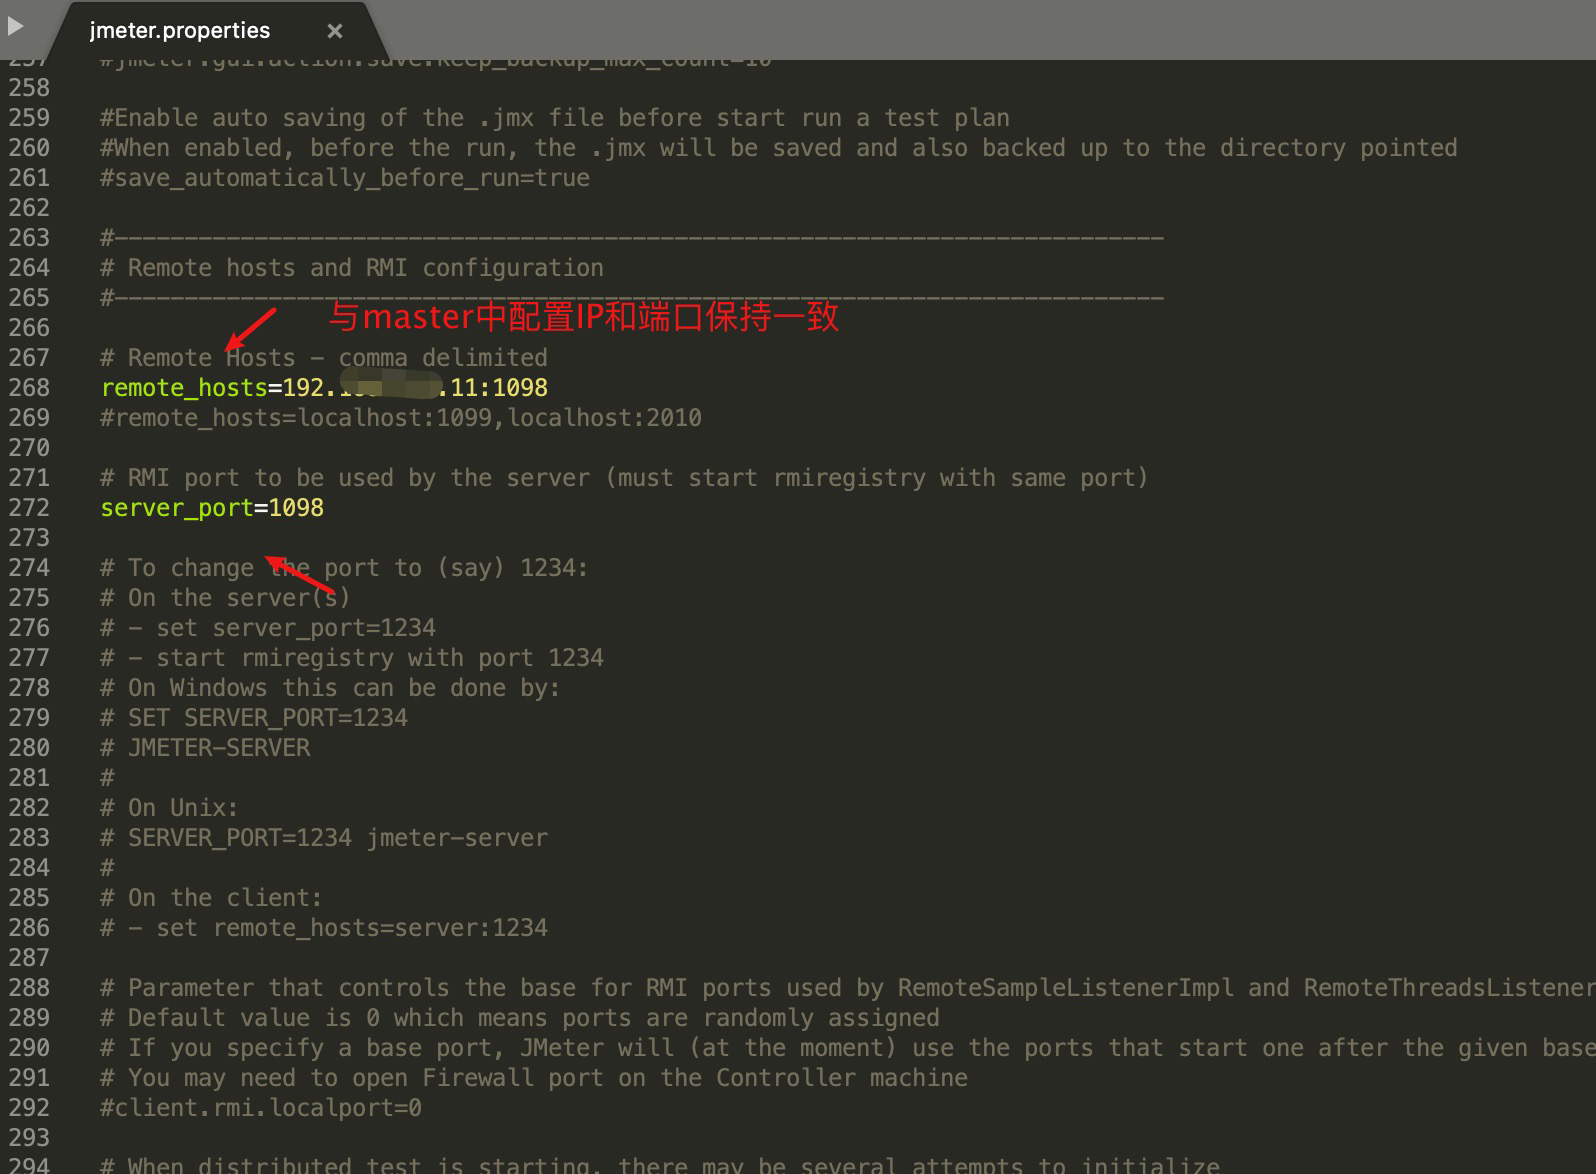Click '# On the client:' comment line

[211, 898]
